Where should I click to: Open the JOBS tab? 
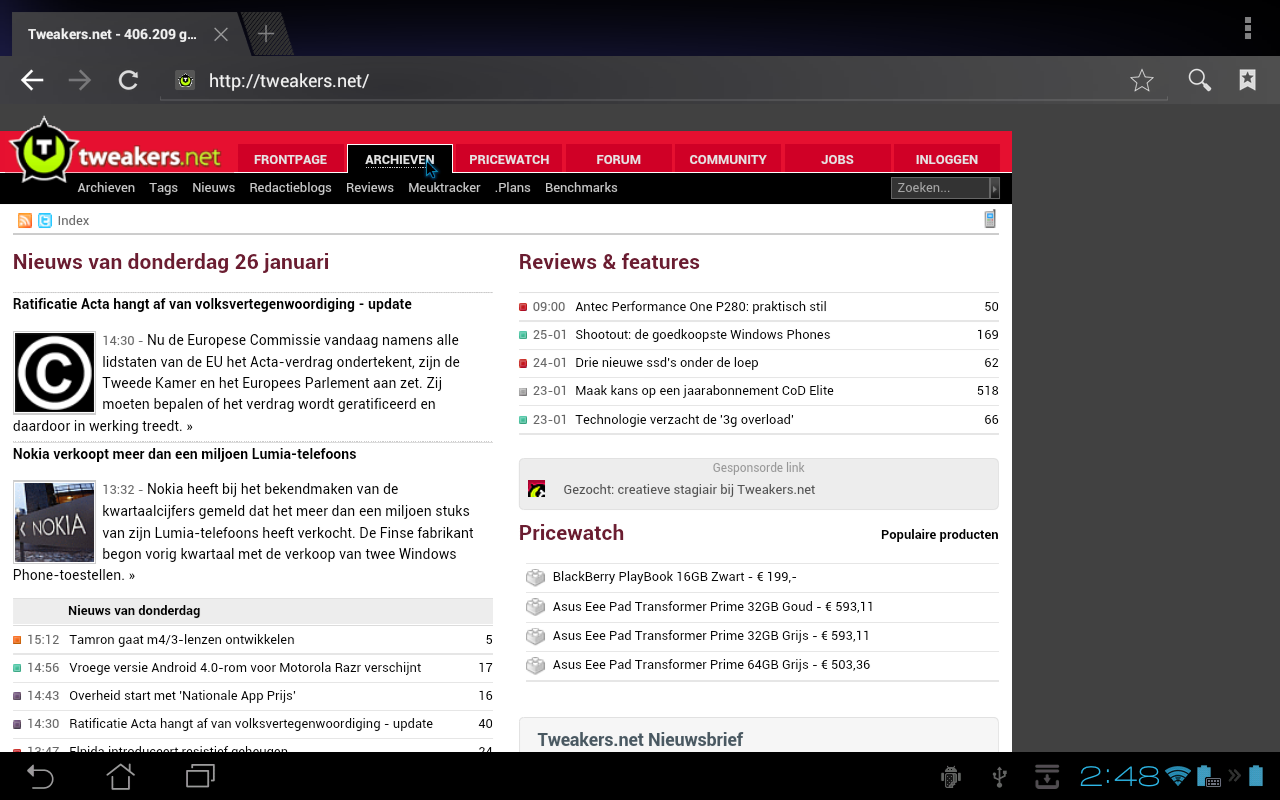(x=837, y=159)
